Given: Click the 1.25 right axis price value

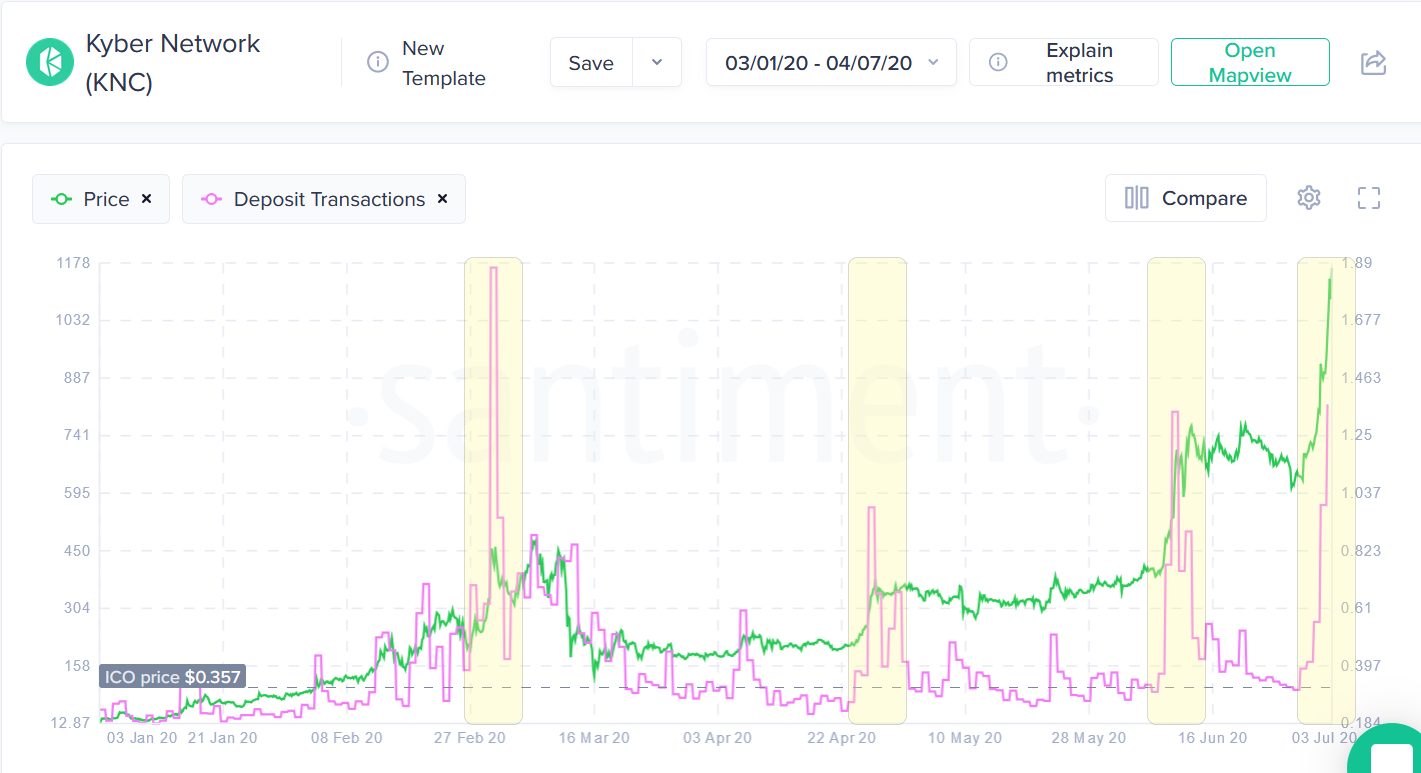Looking at the screenshot, I should pyautogui.click(x=1356, y=435).
